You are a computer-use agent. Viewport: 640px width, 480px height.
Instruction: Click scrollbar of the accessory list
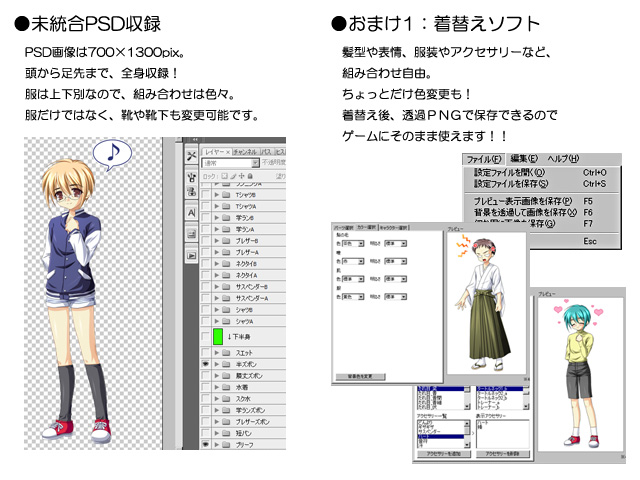[x=467, y=434]
